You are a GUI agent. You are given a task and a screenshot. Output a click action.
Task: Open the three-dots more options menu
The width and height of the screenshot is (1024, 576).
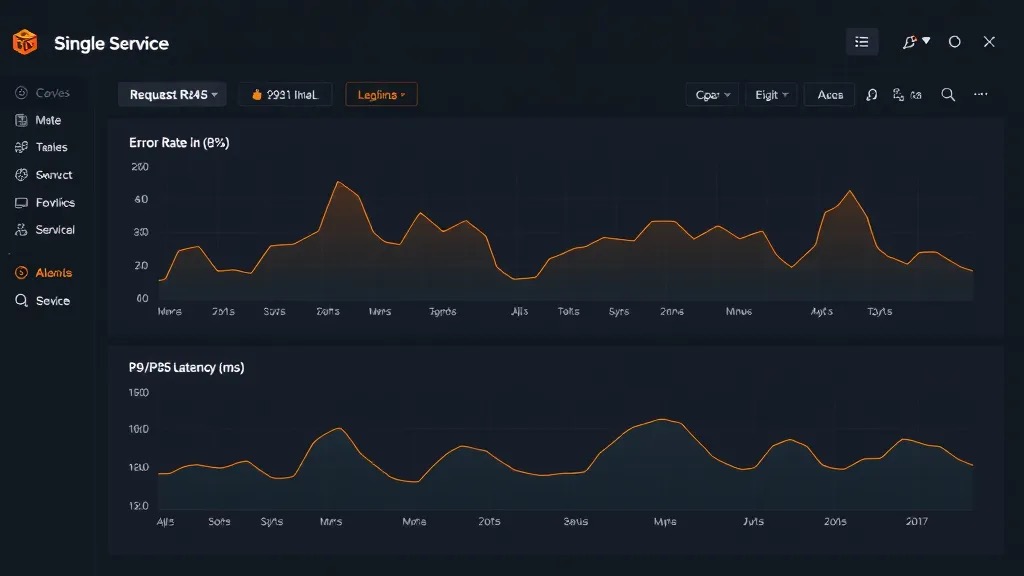981,94
